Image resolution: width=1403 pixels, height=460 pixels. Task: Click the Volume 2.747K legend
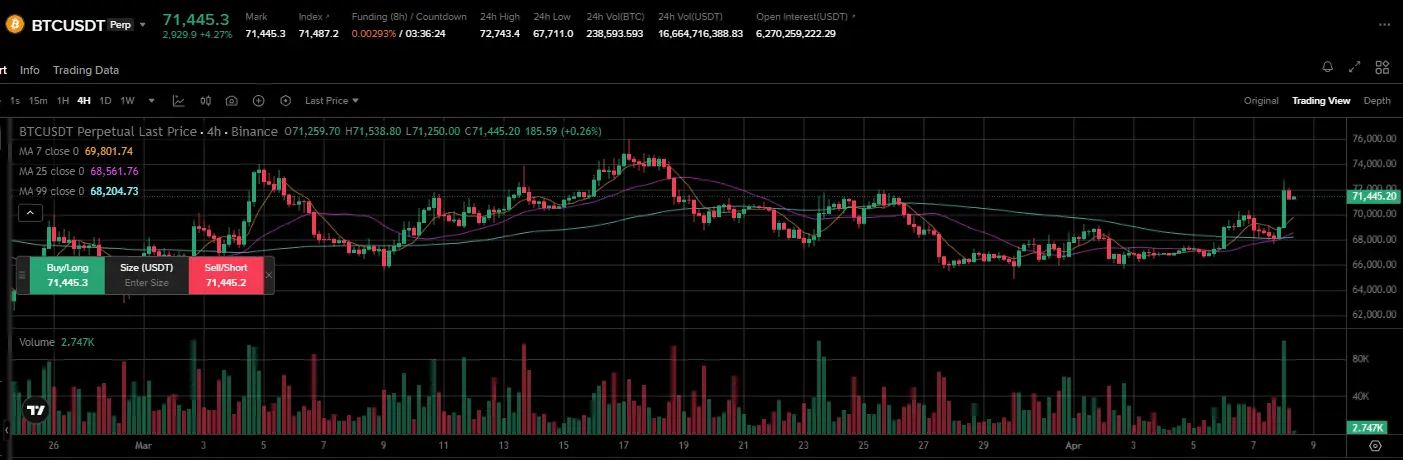pos(57,342)
